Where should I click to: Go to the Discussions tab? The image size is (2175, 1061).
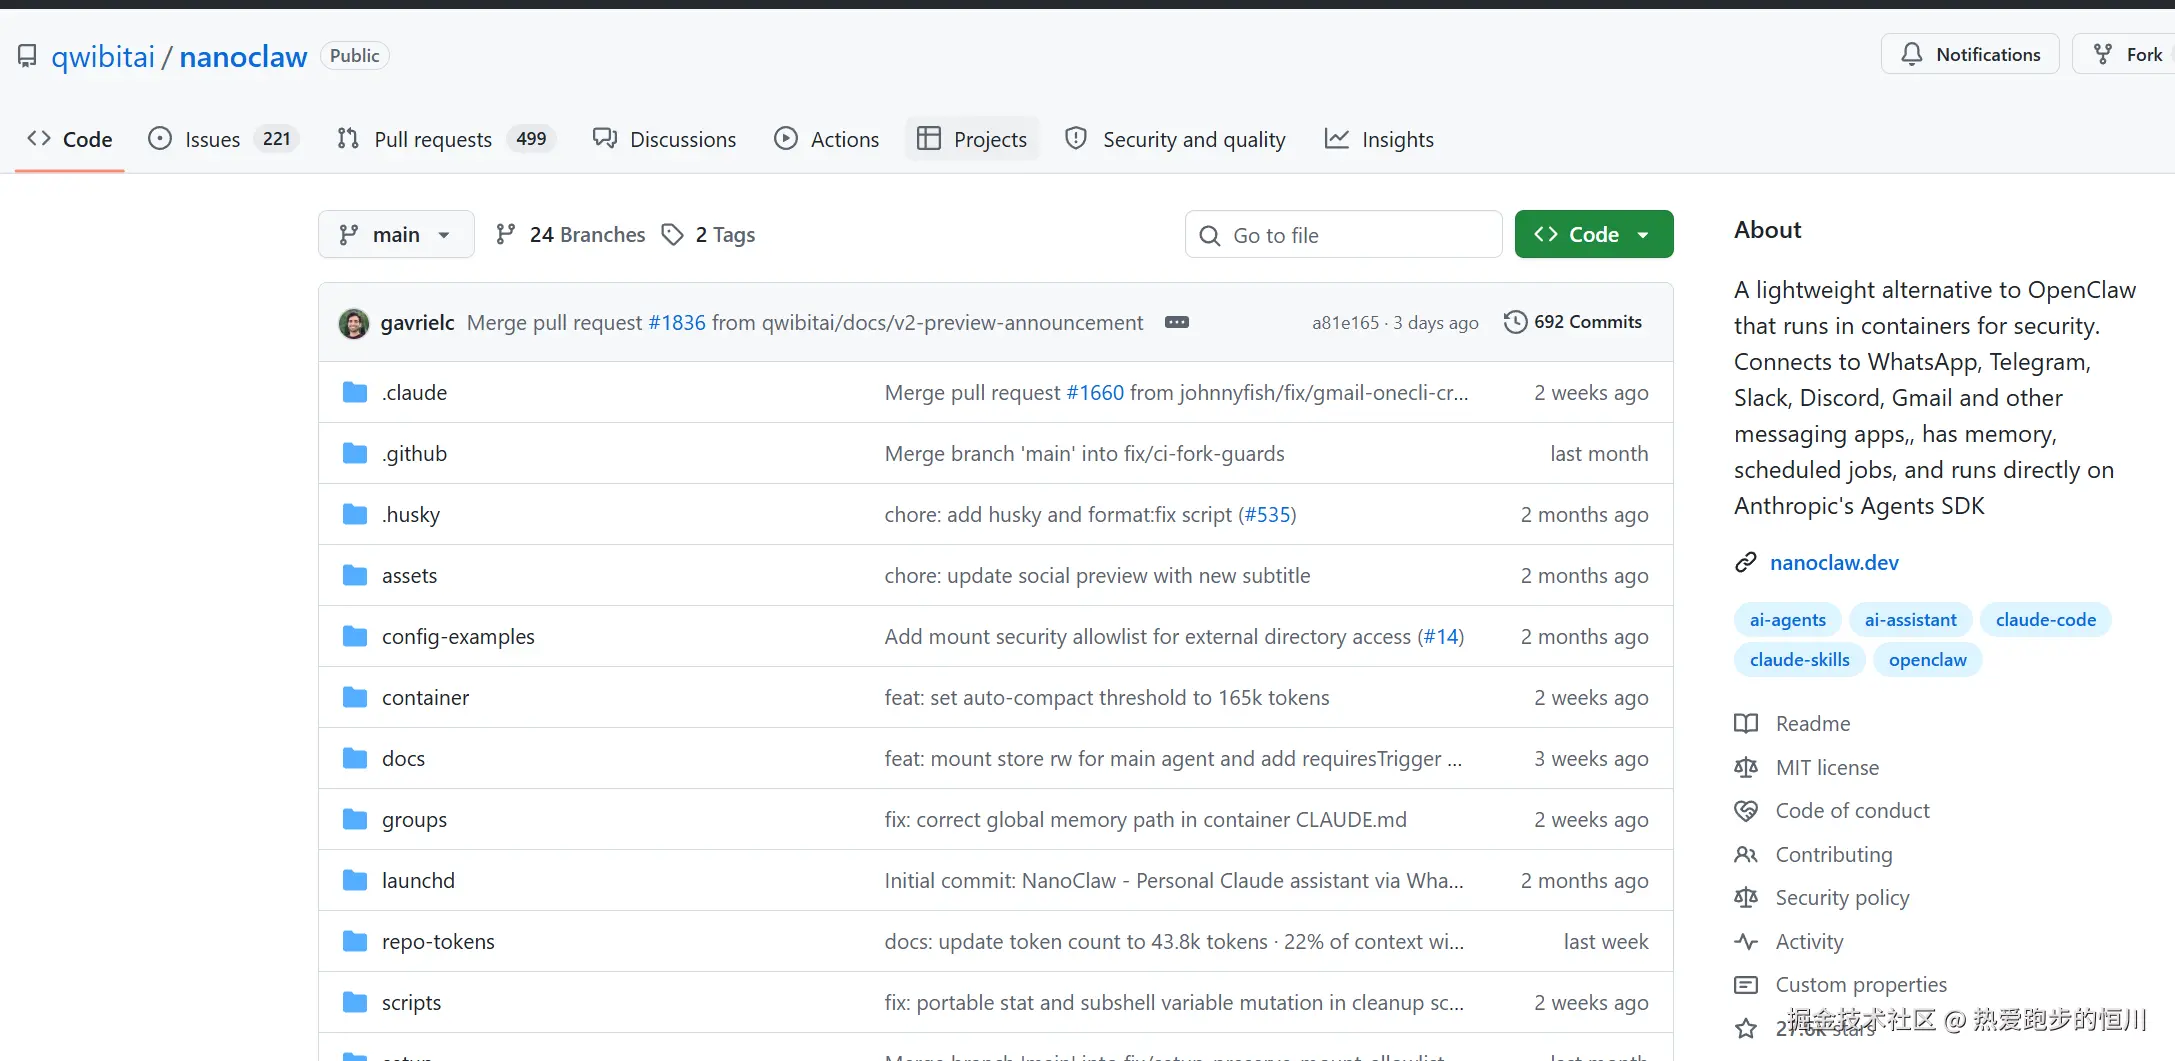tap(665, 139)
